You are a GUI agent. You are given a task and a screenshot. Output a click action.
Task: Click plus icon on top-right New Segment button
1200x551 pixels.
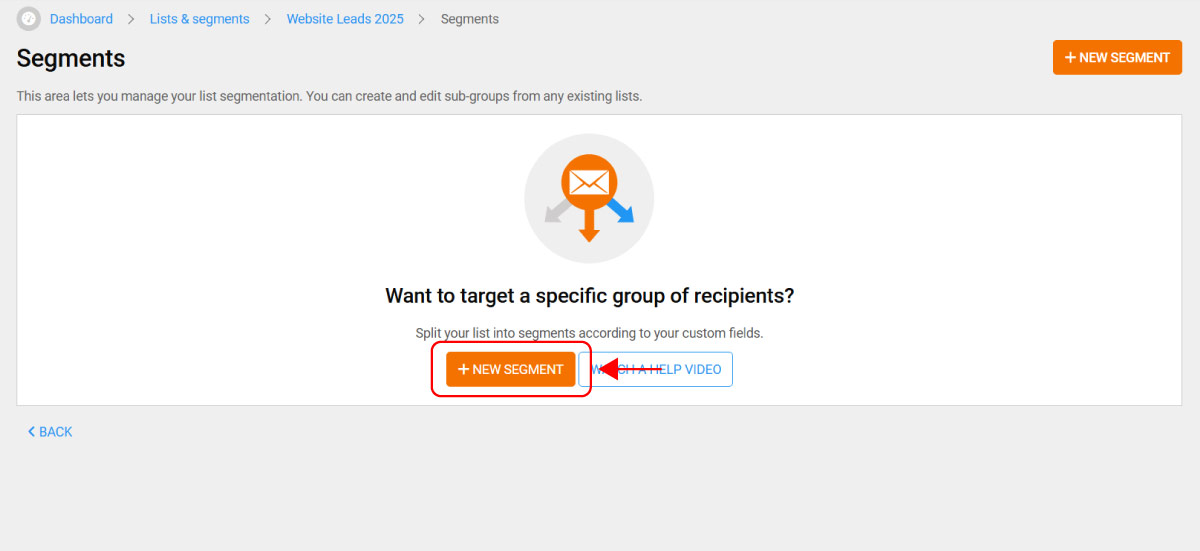pos(1070,58)
